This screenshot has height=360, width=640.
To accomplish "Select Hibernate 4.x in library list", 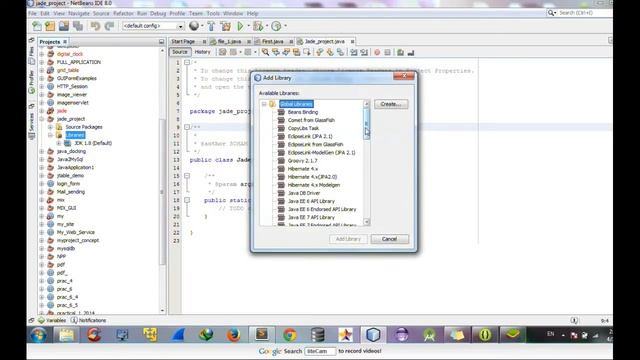I will coord(302,169).
